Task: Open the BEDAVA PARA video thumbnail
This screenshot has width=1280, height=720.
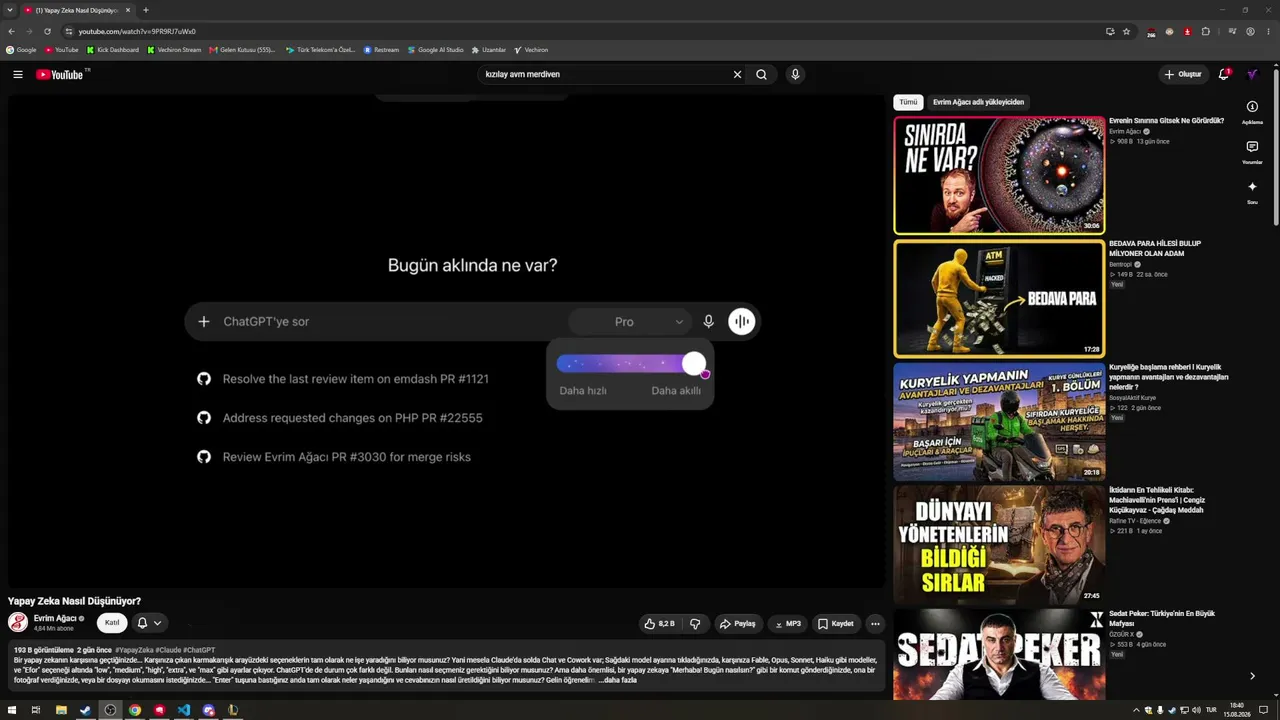Action: [999, 298]
